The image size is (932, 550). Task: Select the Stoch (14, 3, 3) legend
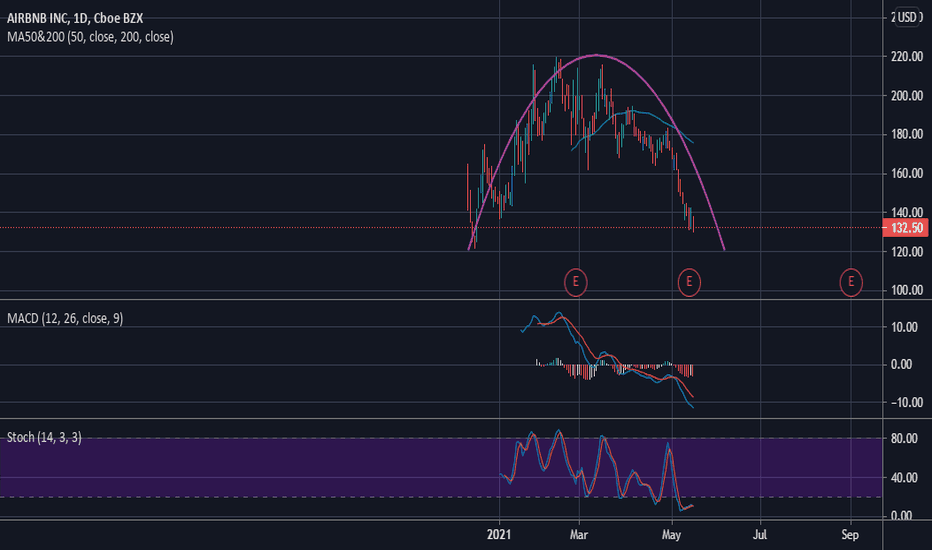[44, 438]
